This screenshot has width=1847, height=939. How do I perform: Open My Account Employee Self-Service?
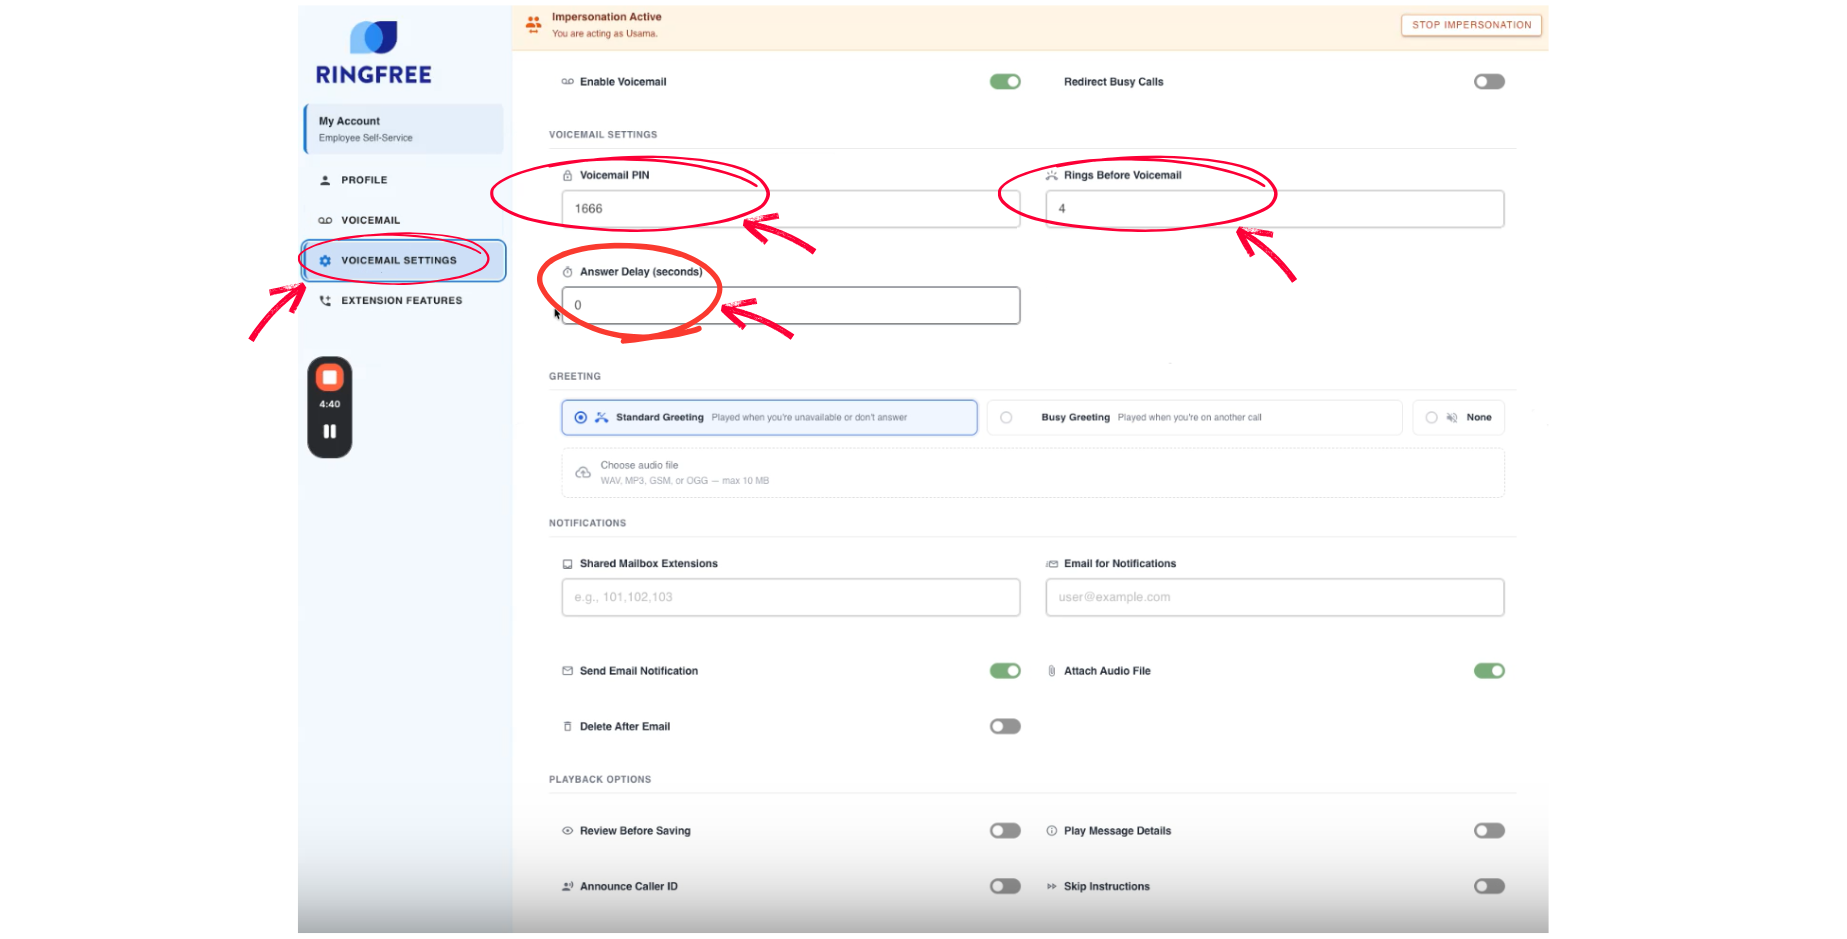click(x=404, y=129)
